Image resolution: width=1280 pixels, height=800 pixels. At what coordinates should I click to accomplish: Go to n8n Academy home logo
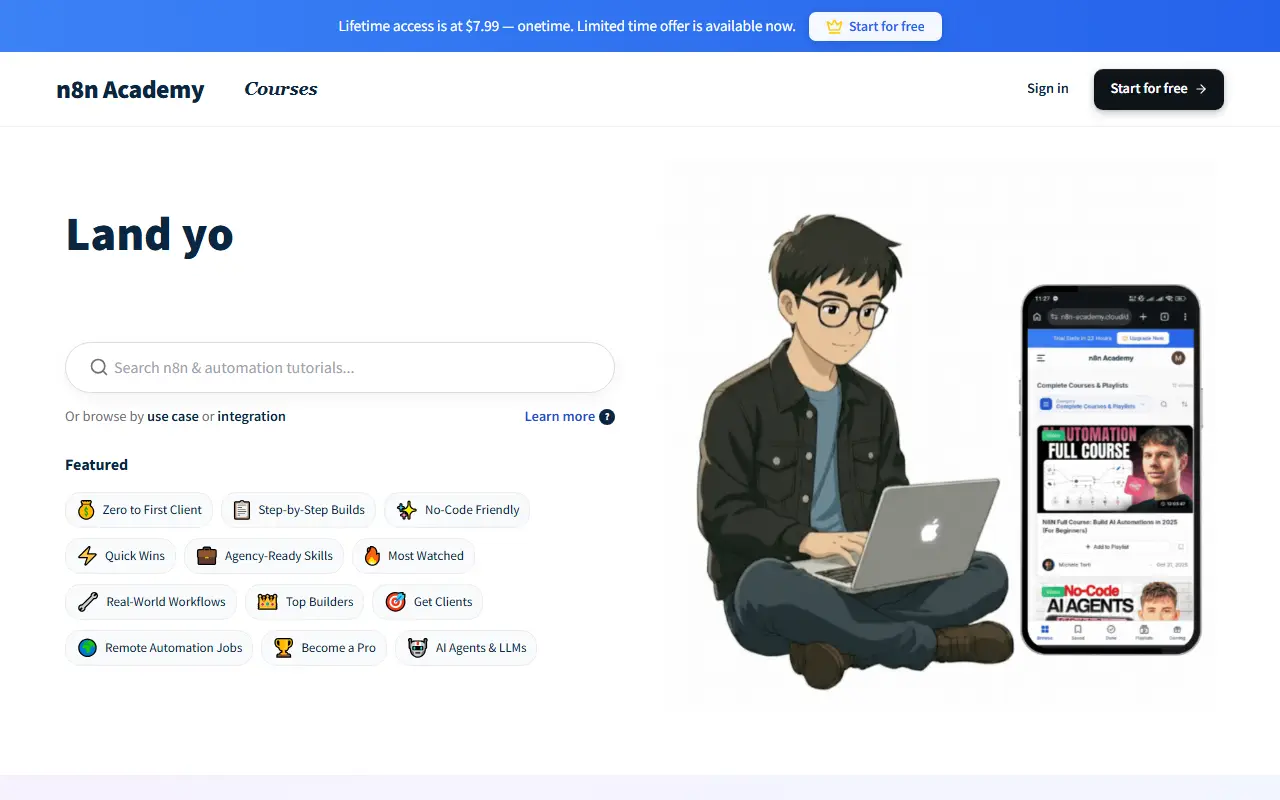click(130, 89)
